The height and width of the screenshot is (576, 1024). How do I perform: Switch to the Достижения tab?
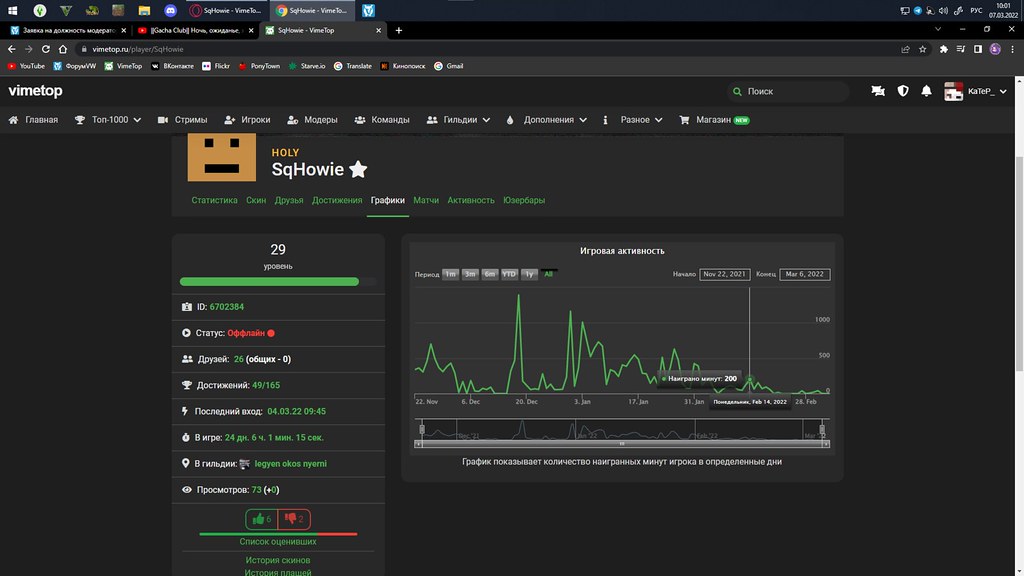pyautogui.click(x=337, y=200)
